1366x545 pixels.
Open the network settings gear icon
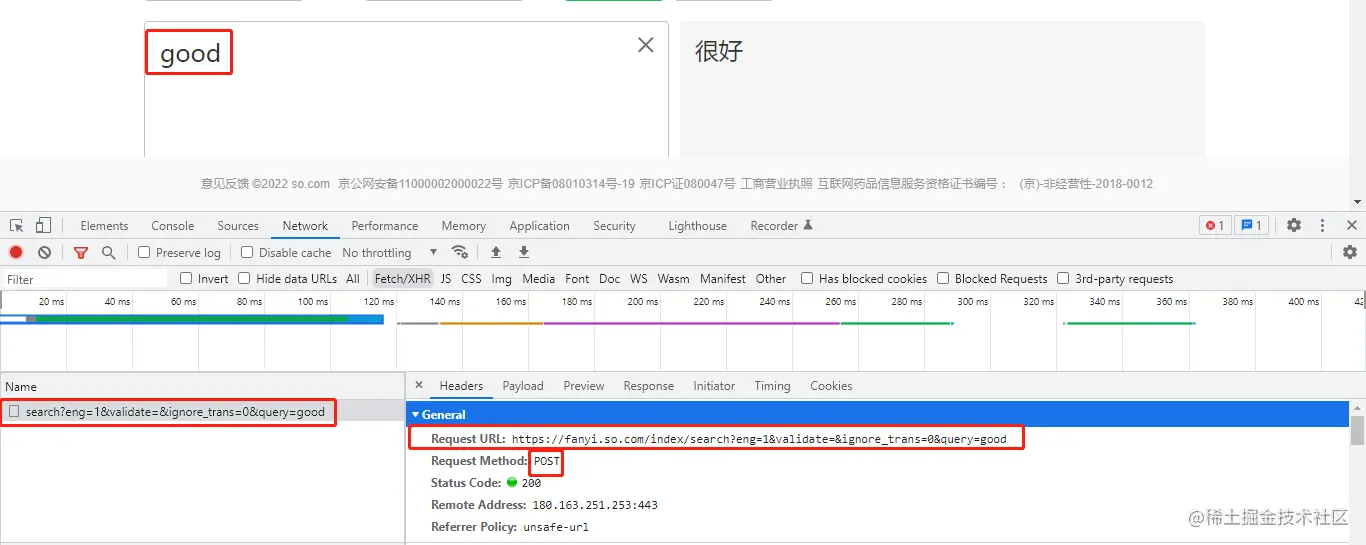click(1350, 252)
